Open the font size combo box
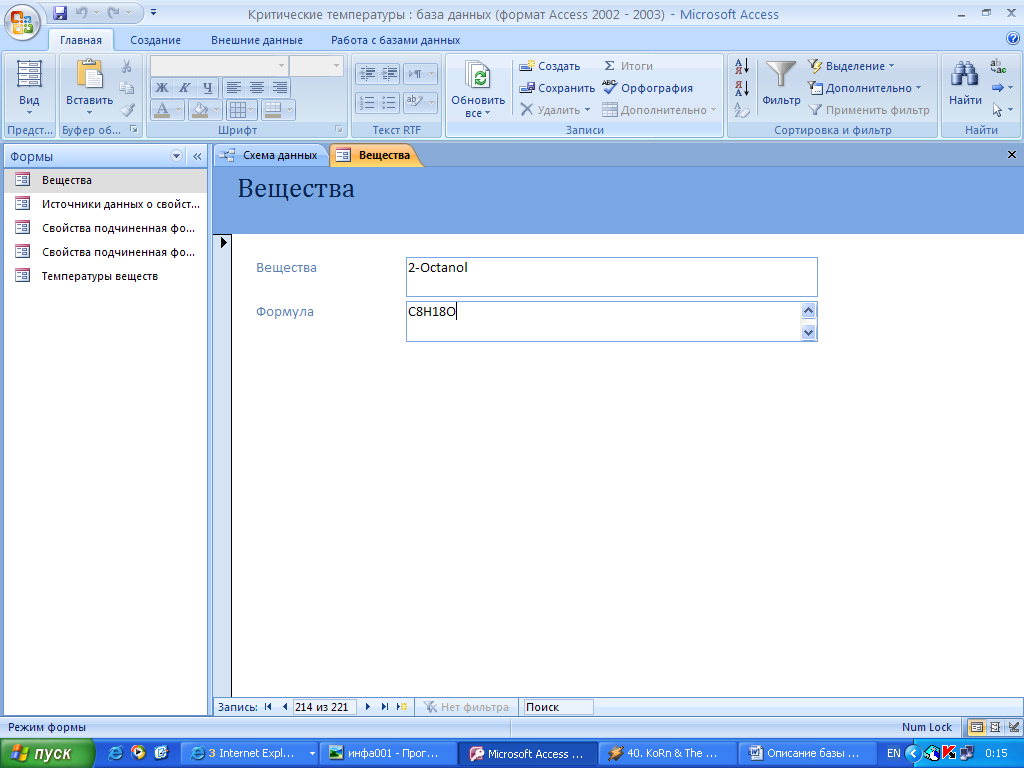 coord(316,65)
